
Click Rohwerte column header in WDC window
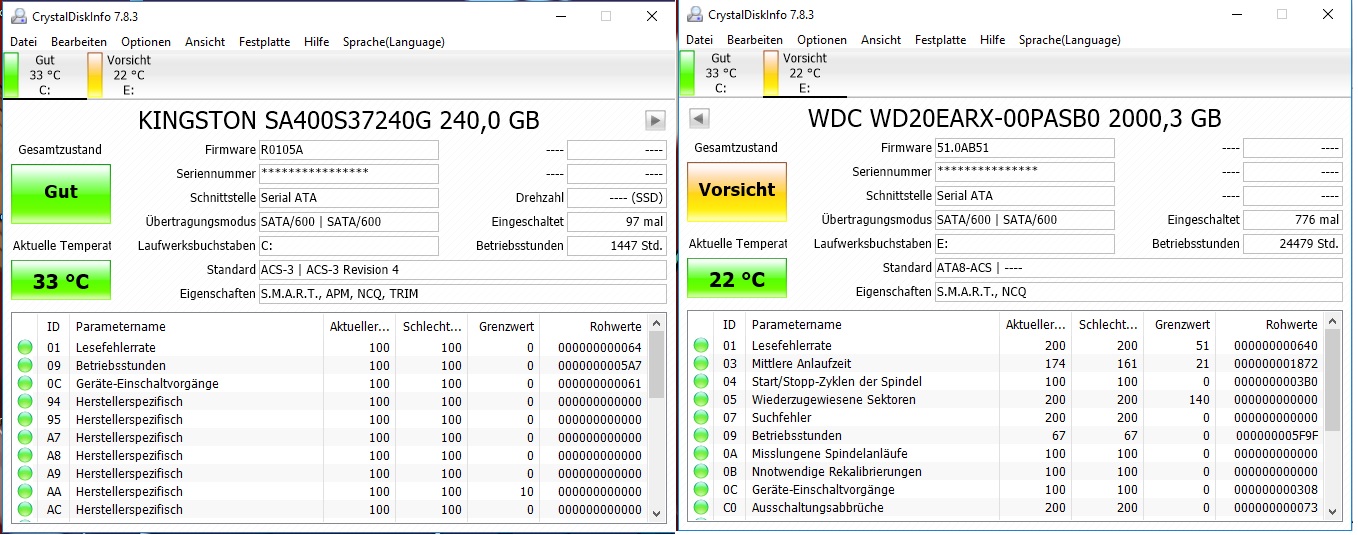pos(1268,325)
